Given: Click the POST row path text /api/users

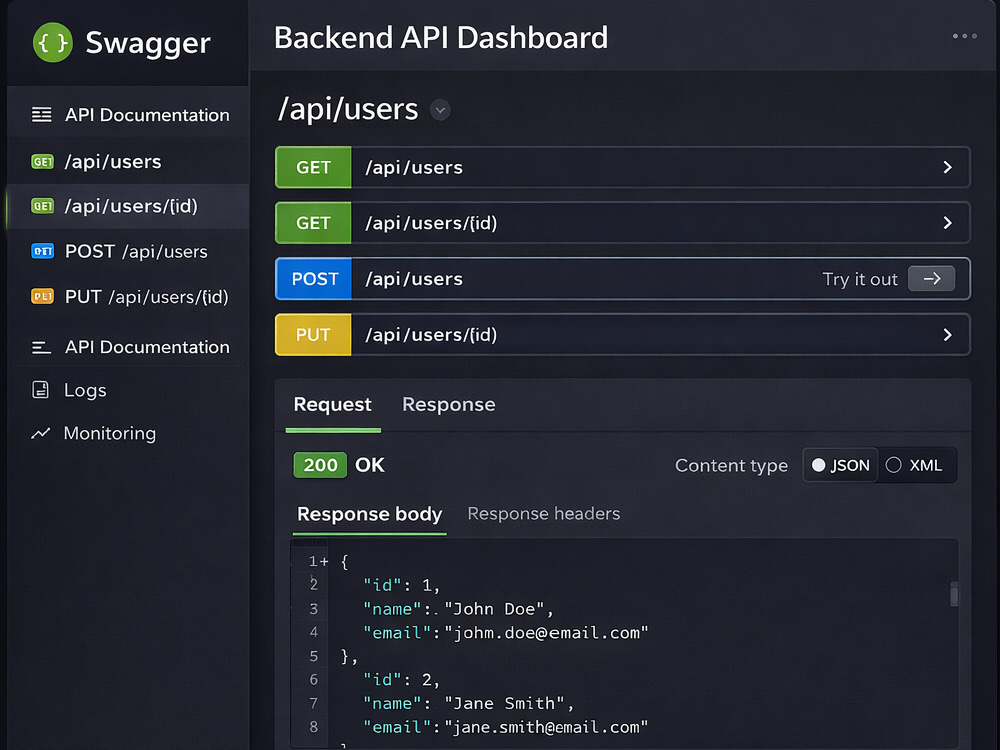Looking at the screenshot, I should coord(414,279).
